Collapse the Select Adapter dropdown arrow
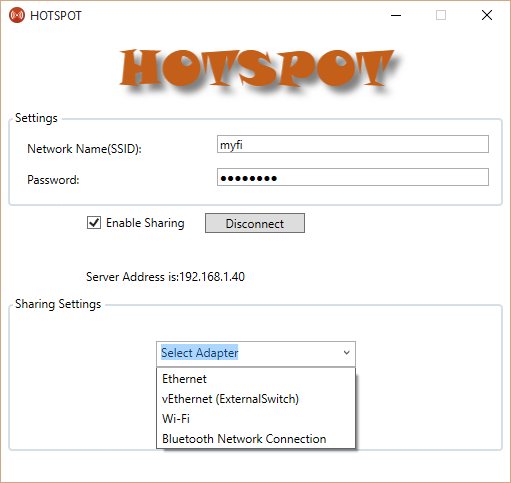 [347, 353]
